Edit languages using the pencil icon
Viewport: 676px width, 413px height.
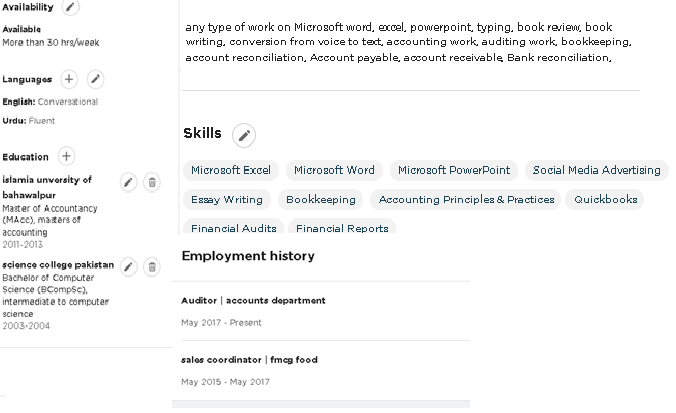[95, 79]
